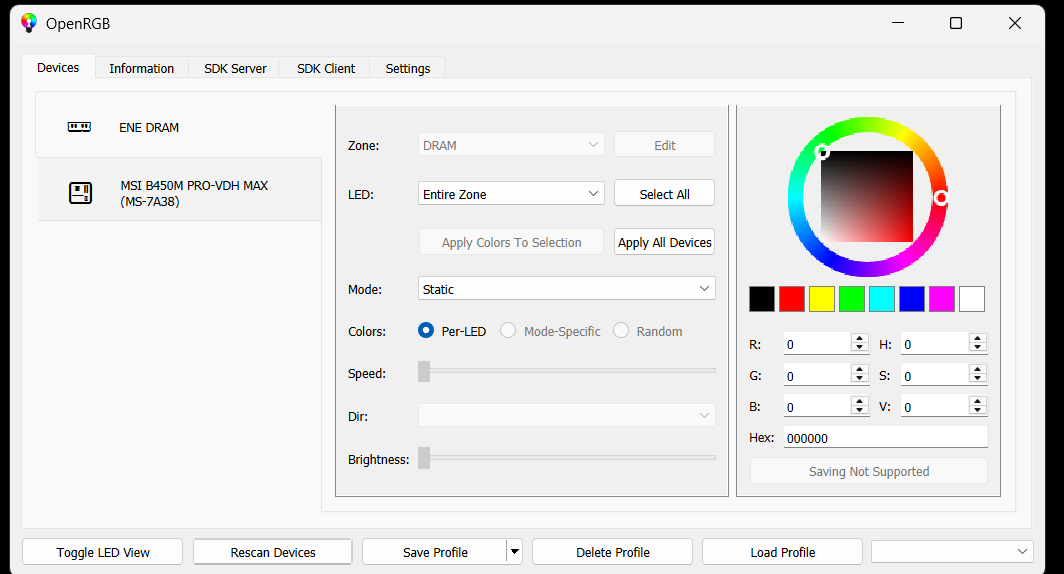Pick the black color swatch
1064x574 pixels.
tap(761, 299)
